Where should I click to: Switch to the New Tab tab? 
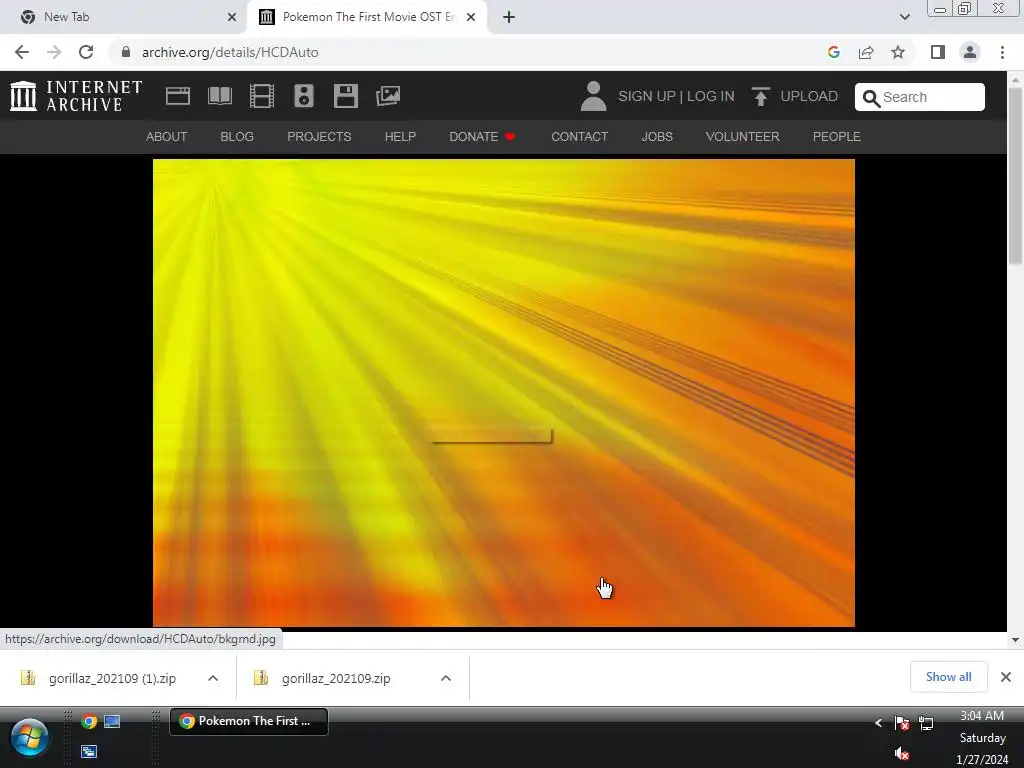[x=123, y=17]
